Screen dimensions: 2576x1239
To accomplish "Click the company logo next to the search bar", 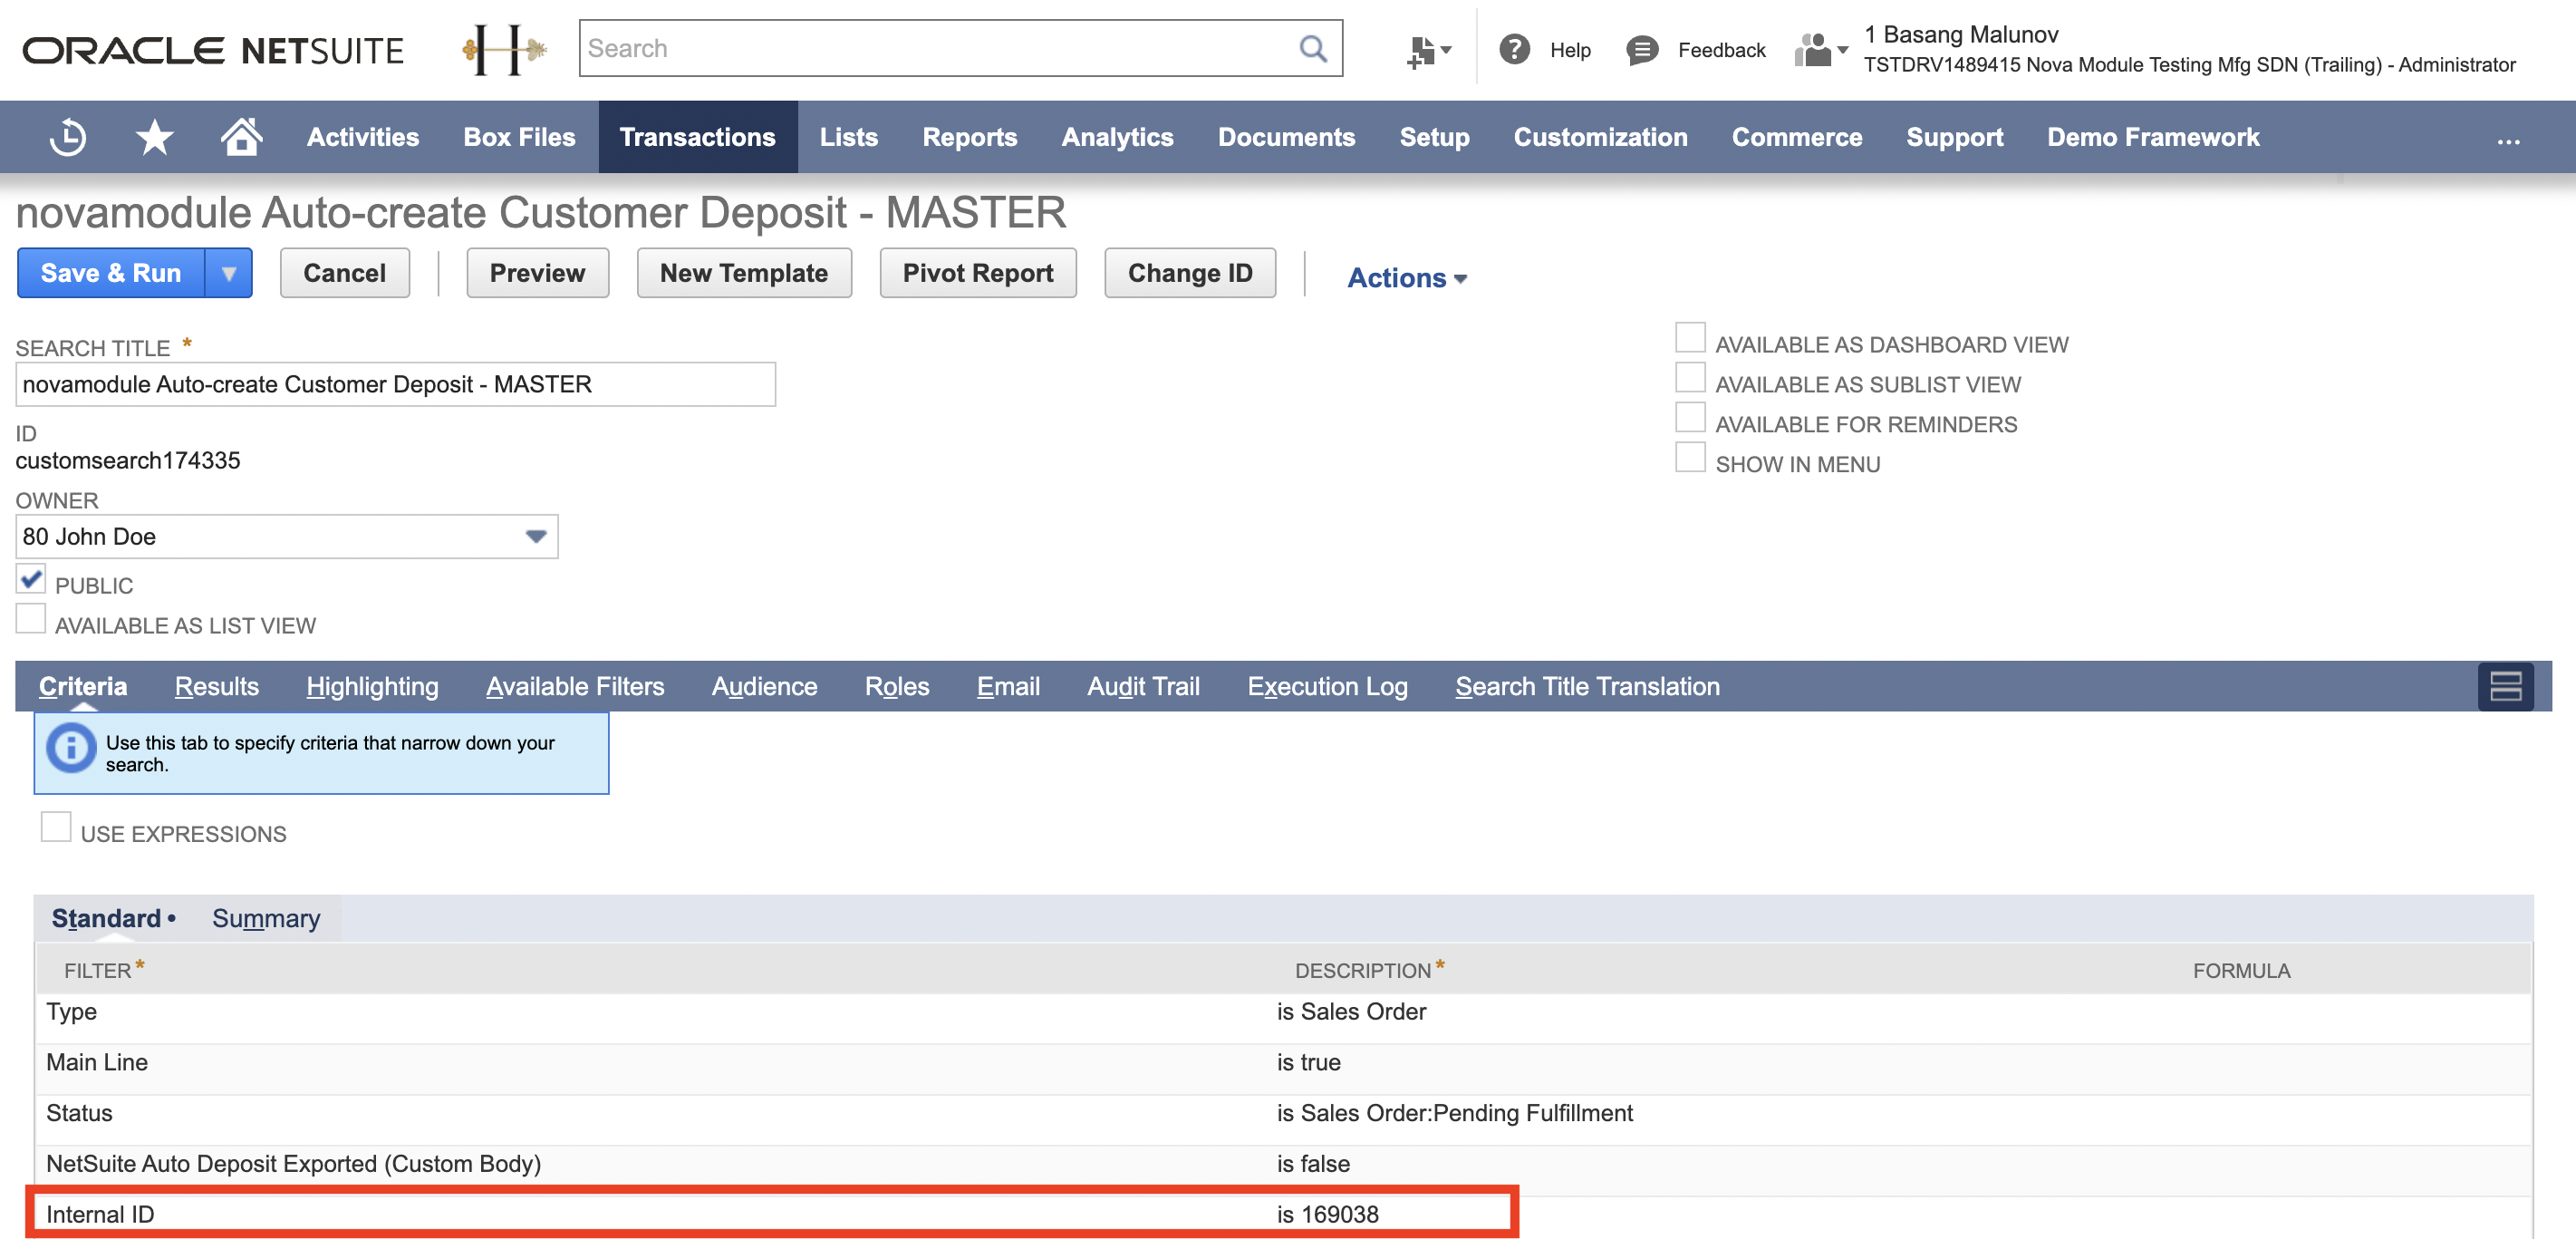I will pos(504,49).
